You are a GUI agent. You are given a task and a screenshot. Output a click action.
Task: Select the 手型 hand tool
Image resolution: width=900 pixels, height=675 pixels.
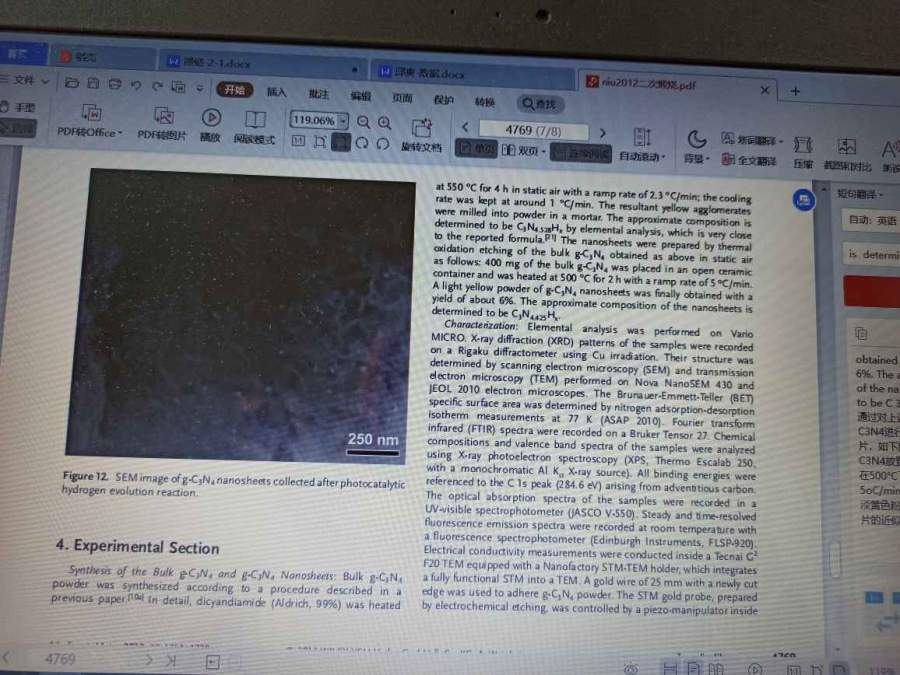click(18, 107)
